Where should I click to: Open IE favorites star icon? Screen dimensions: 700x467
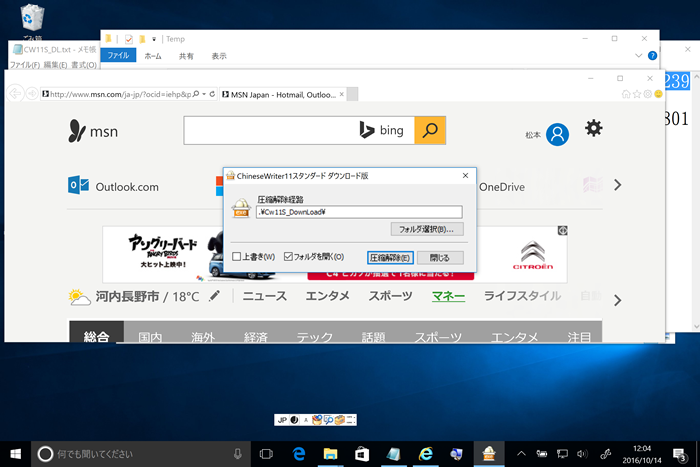pyautogui.click(x=637, y=94)
